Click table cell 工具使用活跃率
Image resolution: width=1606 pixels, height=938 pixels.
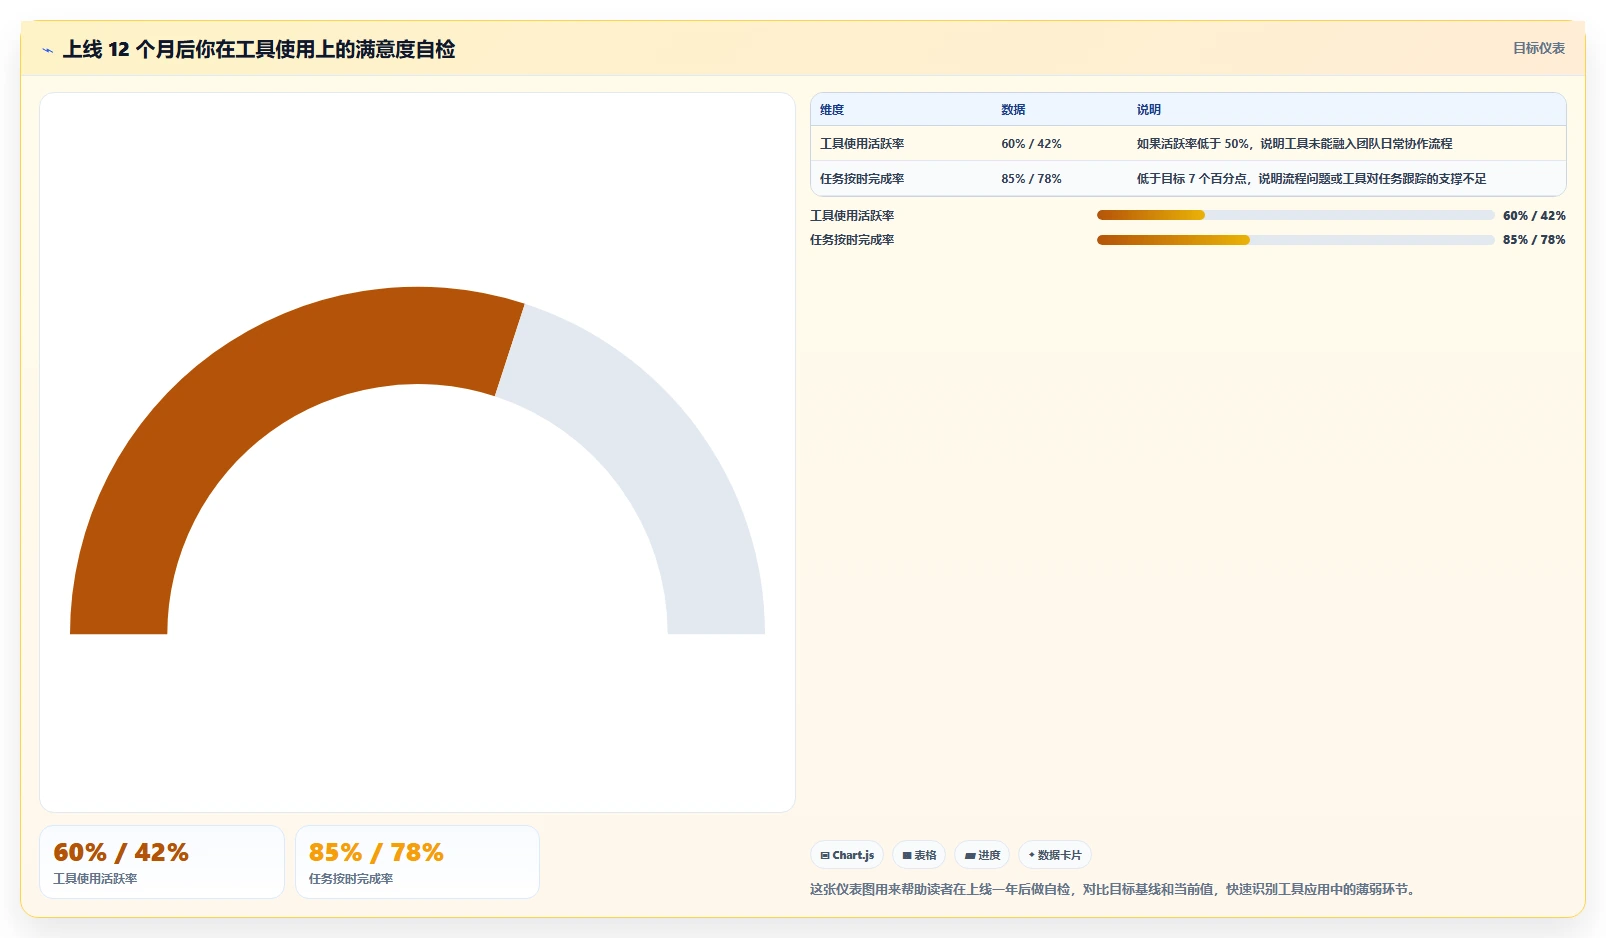point(862,144)
